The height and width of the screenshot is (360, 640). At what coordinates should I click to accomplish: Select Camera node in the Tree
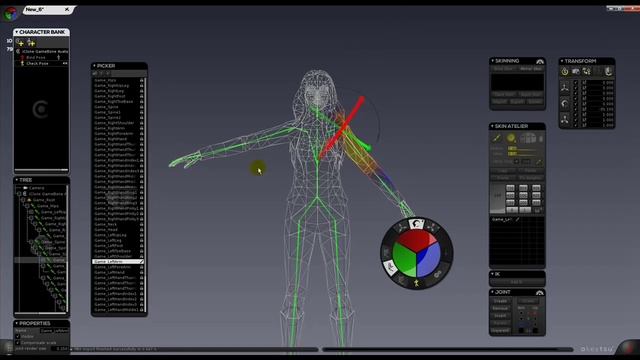[x=36, y=188]
